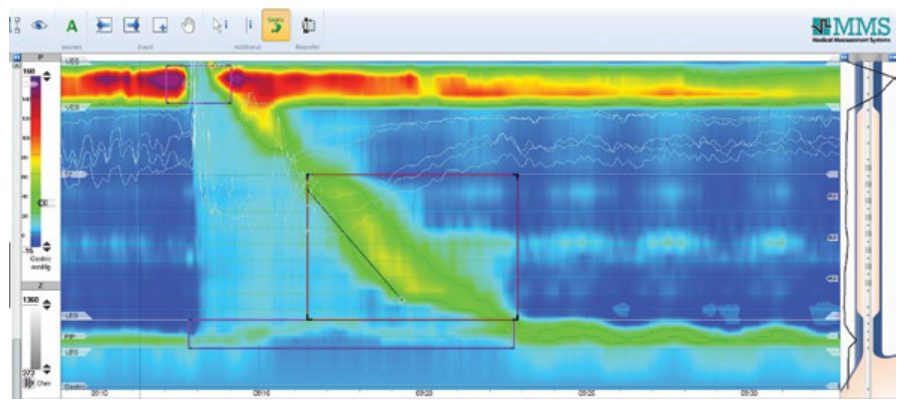904x407 pixels.
Task: Click the P pressure panel header
Action: (x=41, y=58)
